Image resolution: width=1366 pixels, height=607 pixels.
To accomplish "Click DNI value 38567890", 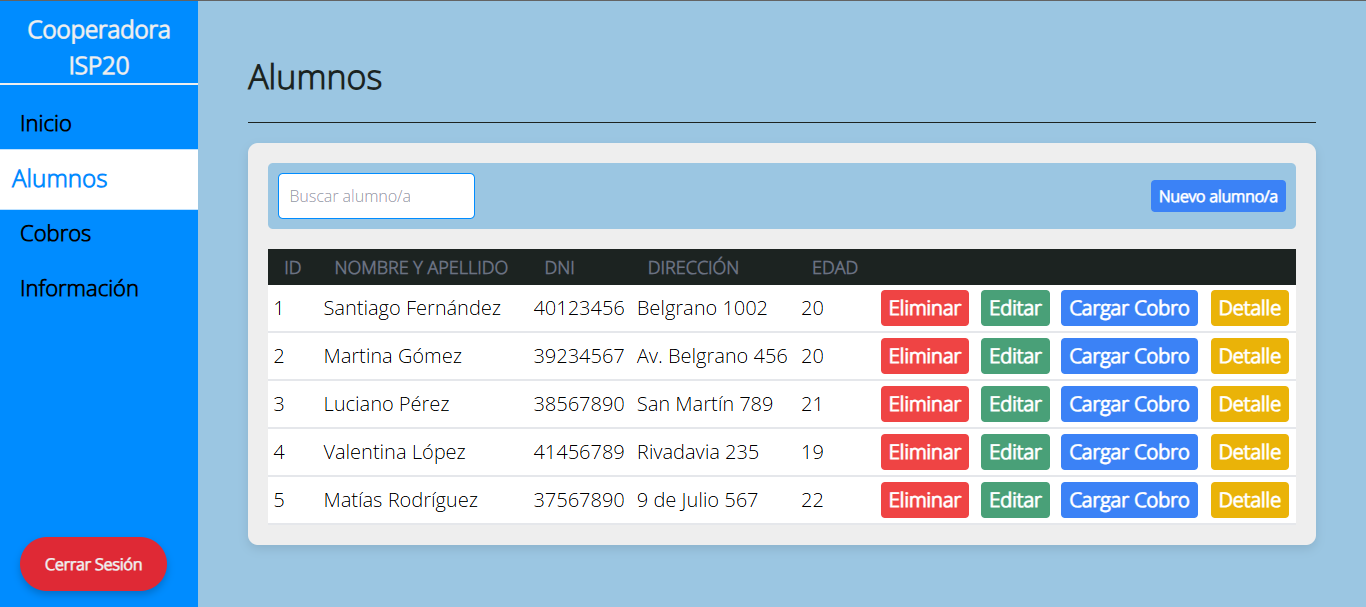I will pos(579,404).
